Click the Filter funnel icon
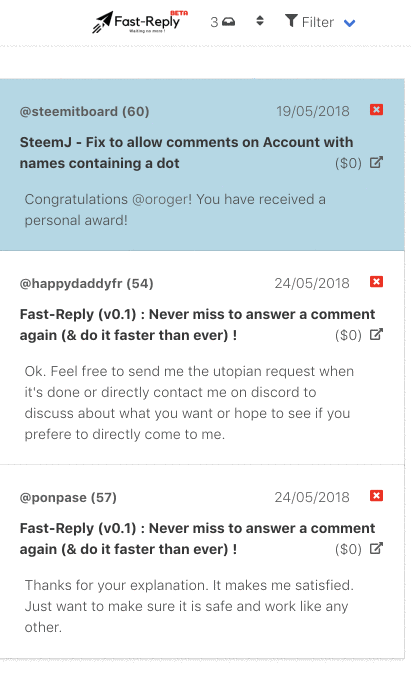Image resolution: width=411 pixels, height=673 pixels. click(x=291, y=20)
